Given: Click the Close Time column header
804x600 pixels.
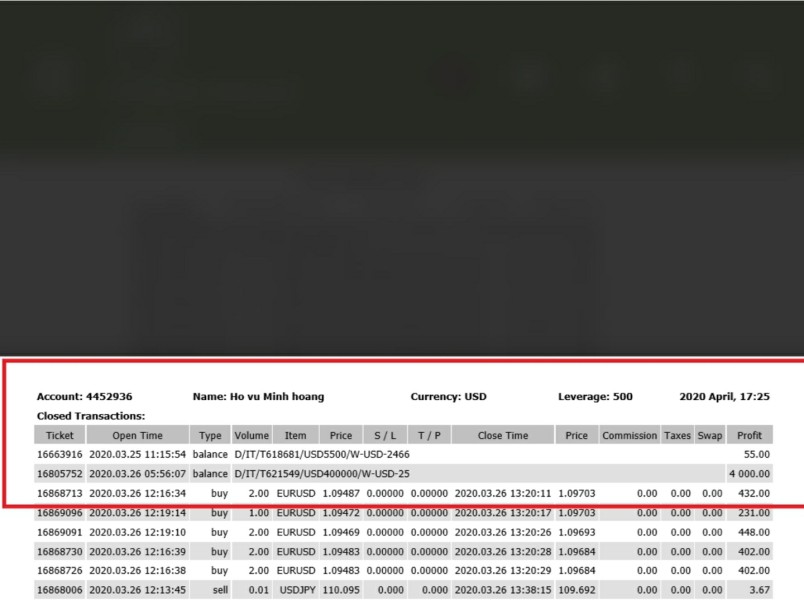Looking at the screenshot, I should 503,435.
